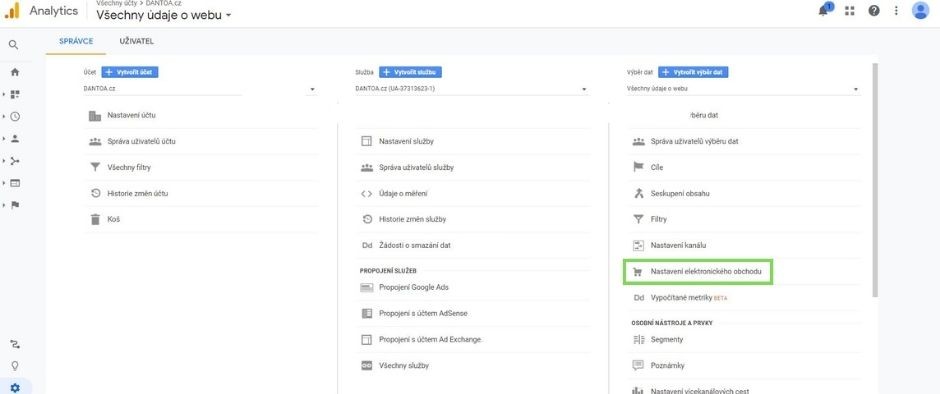Go to Home via sidebar house icon
Image resolution: width=940 pixels, height=394 pixels.
click(x=15, y=72)
